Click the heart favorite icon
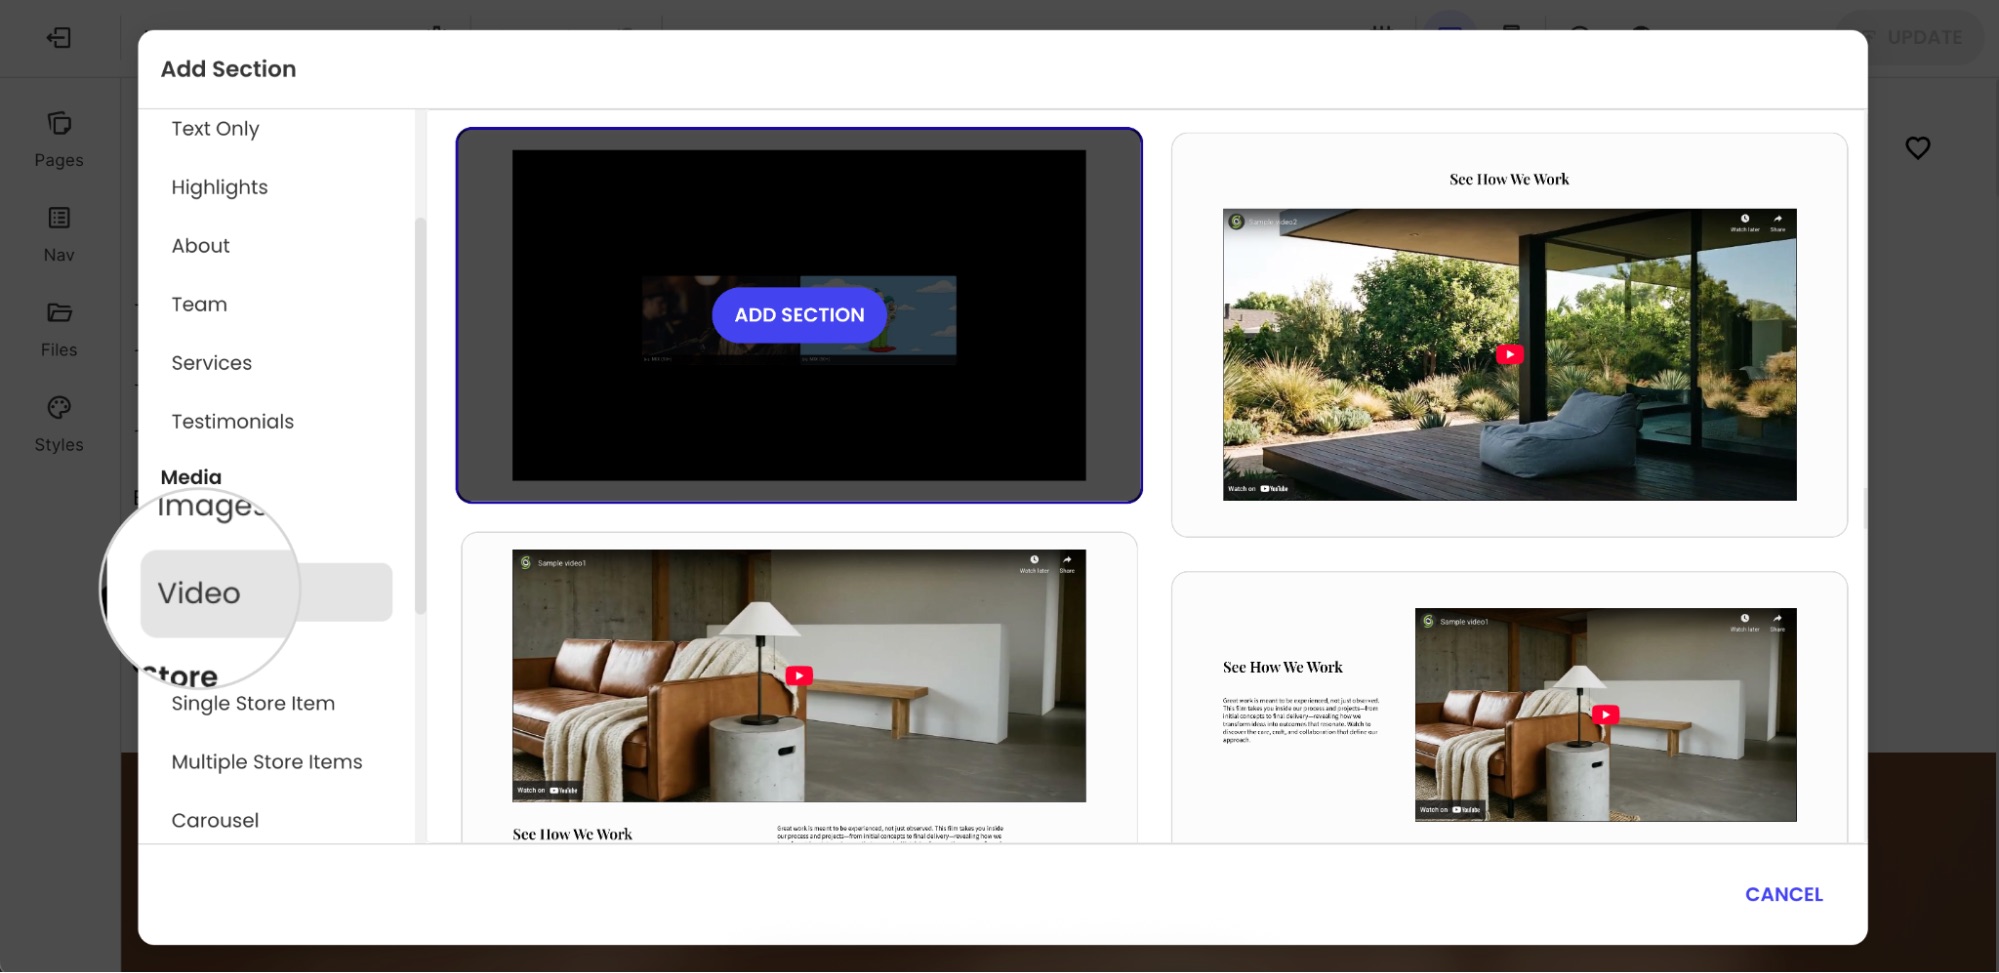This screenshot has height=973, width=1999. pyautogui.click(x=1917, y=148)
